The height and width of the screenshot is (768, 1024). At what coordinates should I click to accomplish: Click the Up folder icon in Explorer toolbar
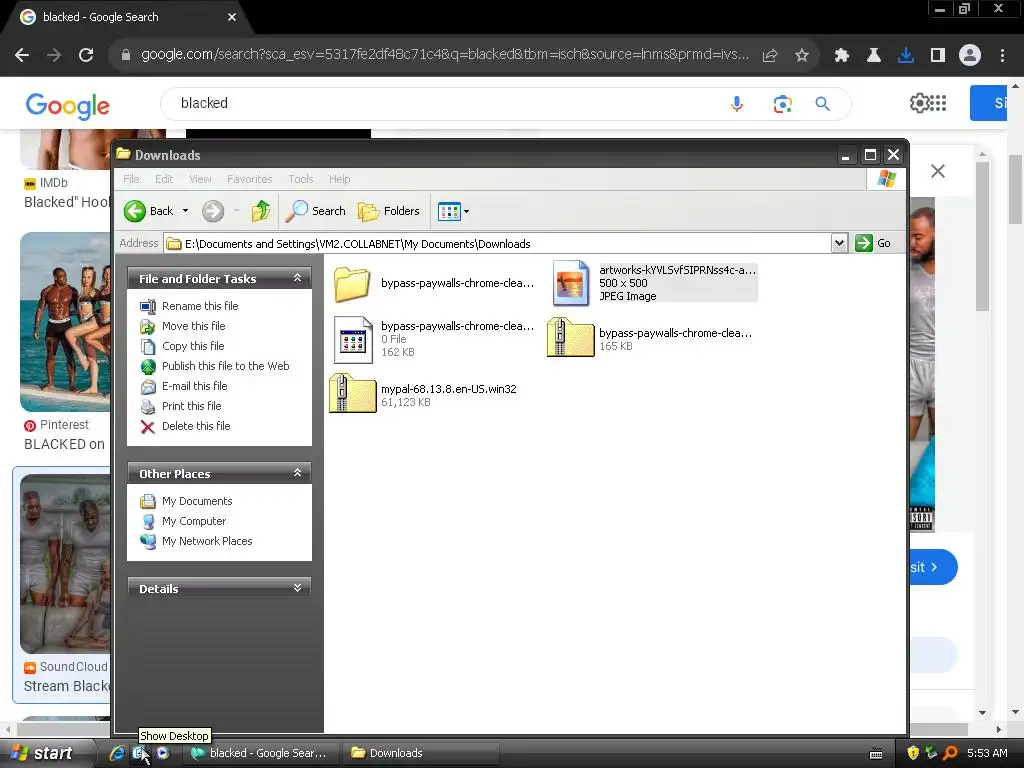261,211
